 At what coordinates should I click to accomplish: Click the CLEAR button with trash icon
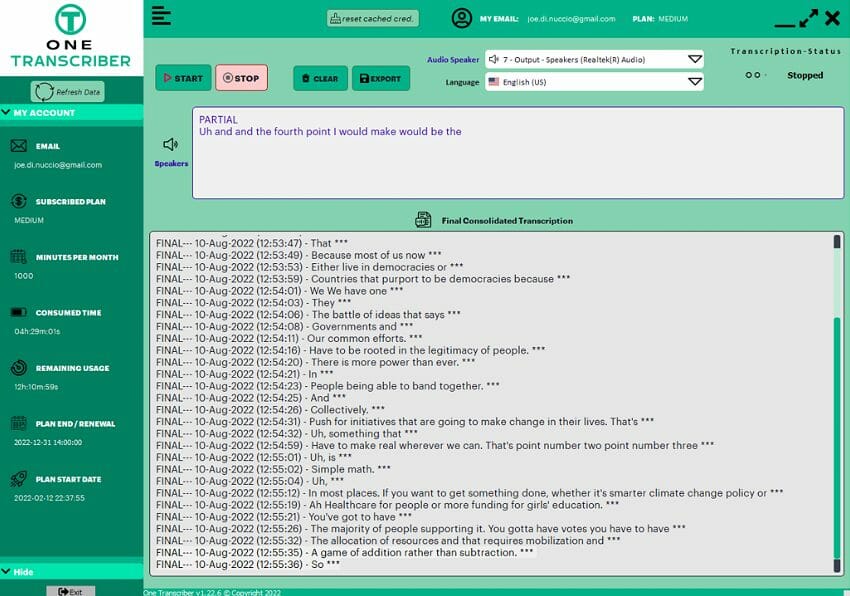pos(320,79)
